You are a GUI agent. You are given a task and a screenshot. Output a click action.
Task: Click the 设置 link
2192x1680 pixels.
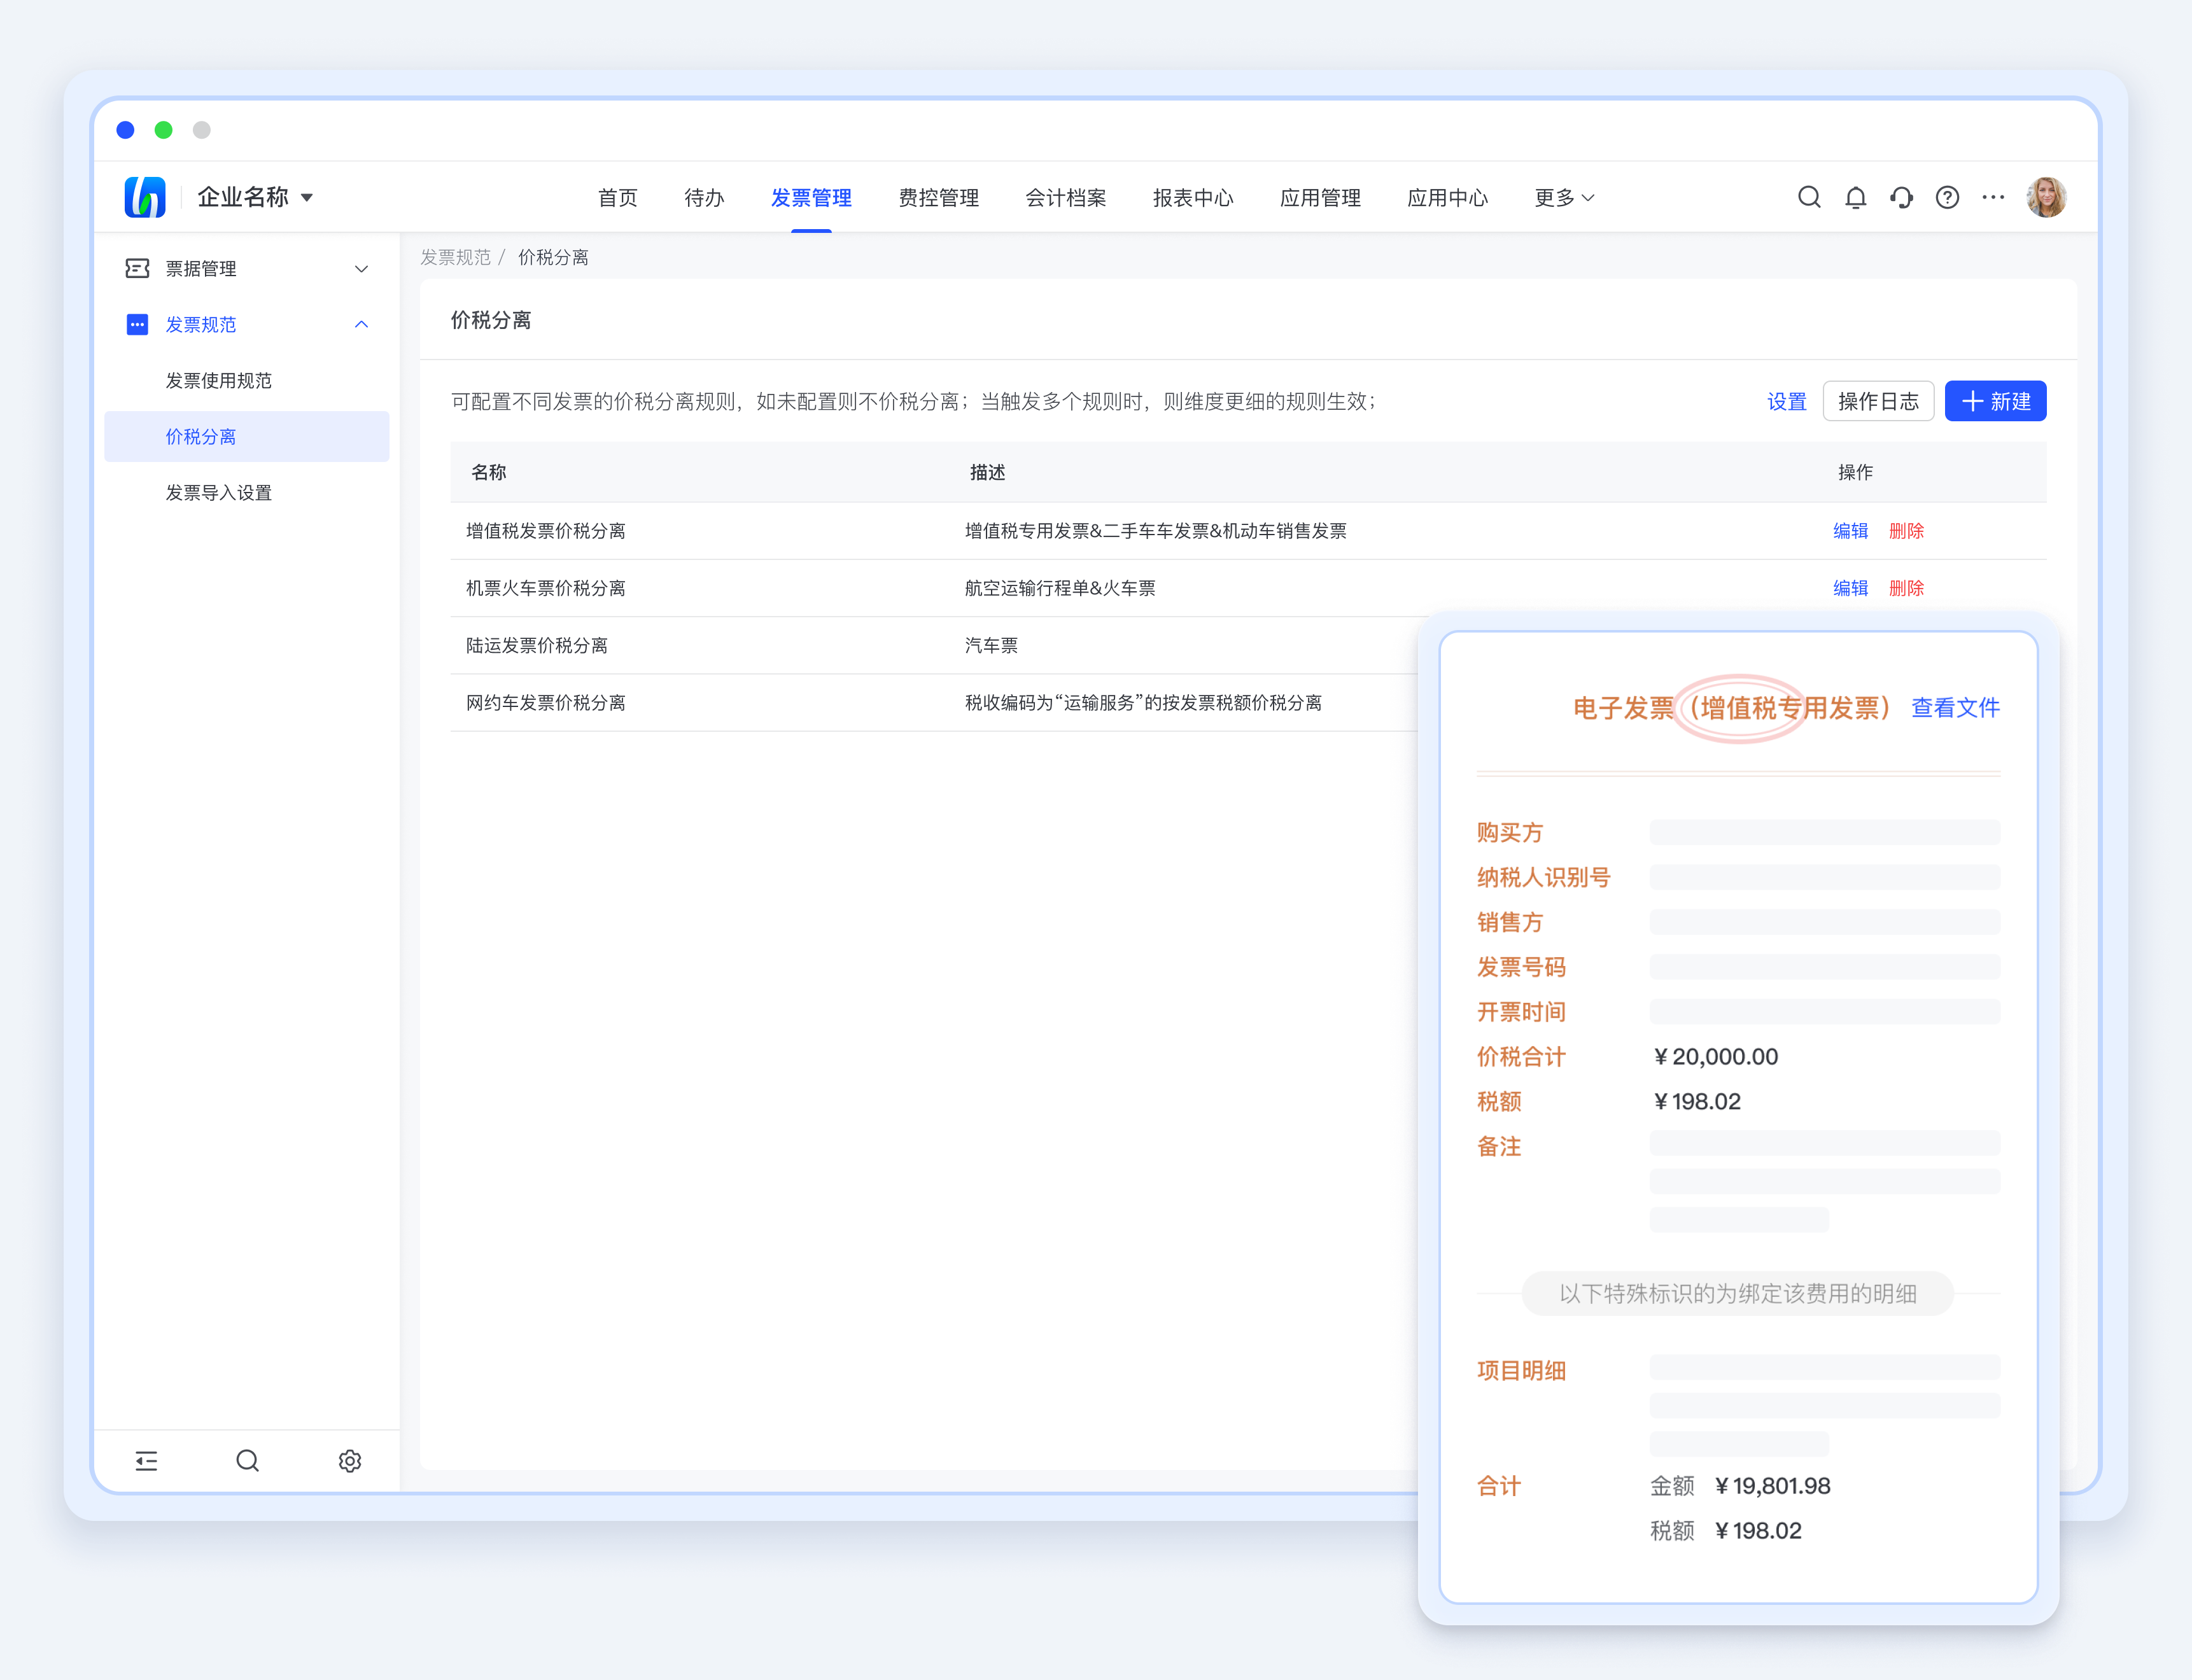click(x=1786, y=401)
